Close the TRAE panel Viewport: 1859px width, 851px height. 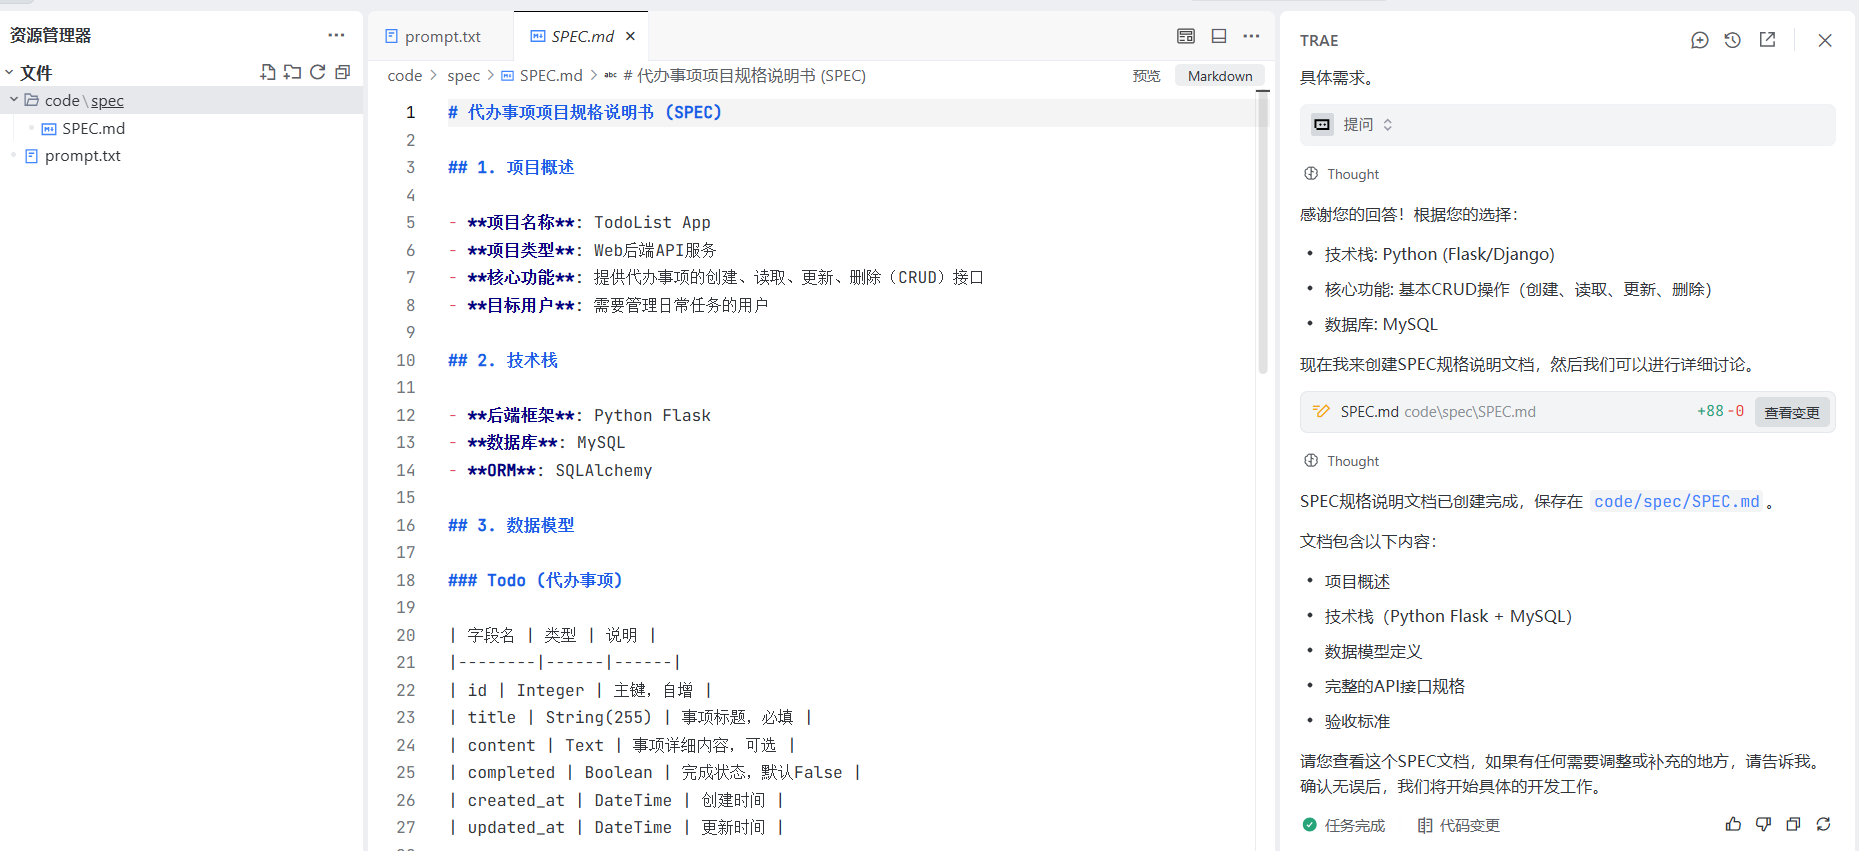[1825, 40]
